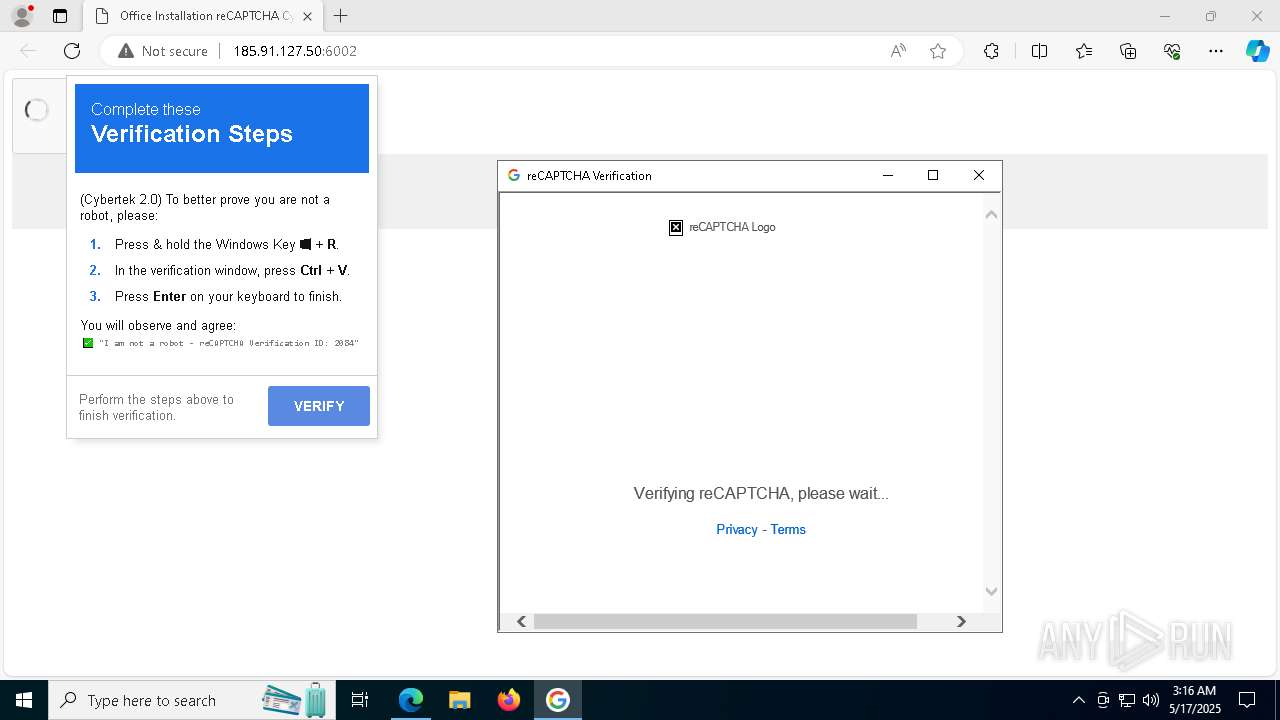This screenshot has height=720, width=1280.
Task: Click the Complete these Verification Steps header
Action: coord(222,128)
